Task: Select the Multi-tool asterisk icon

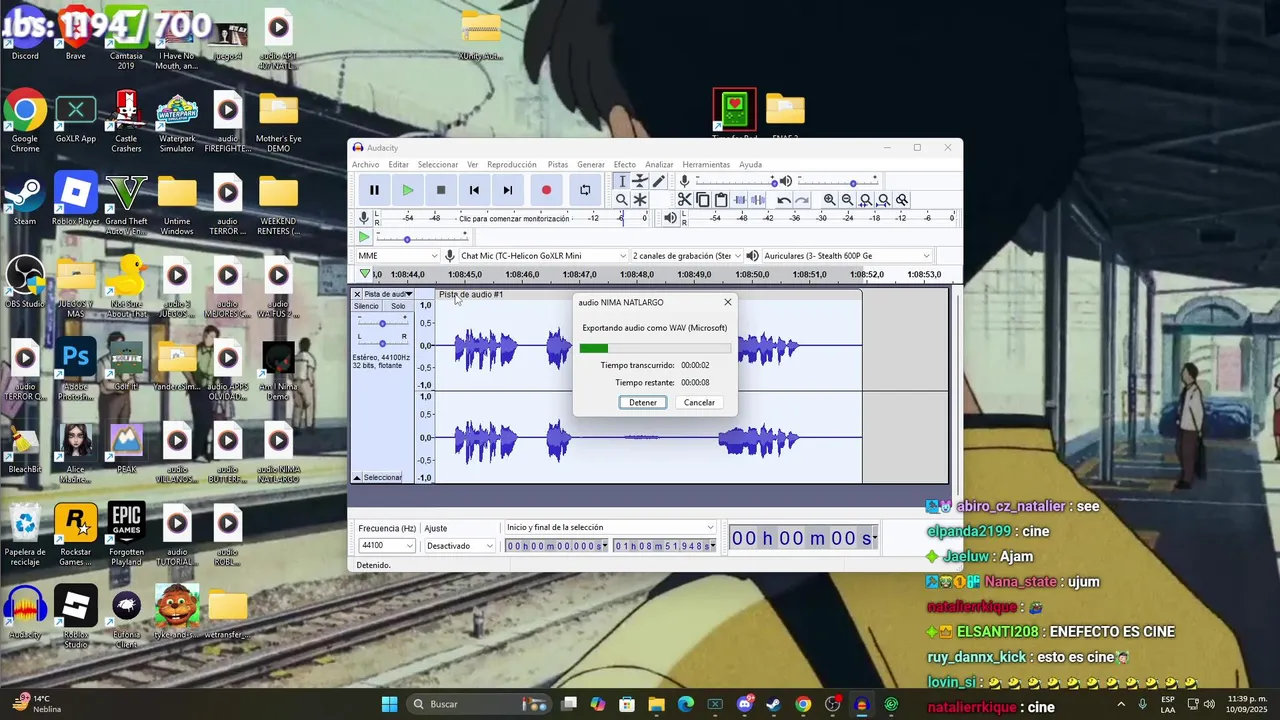Action: pos(640,200)
